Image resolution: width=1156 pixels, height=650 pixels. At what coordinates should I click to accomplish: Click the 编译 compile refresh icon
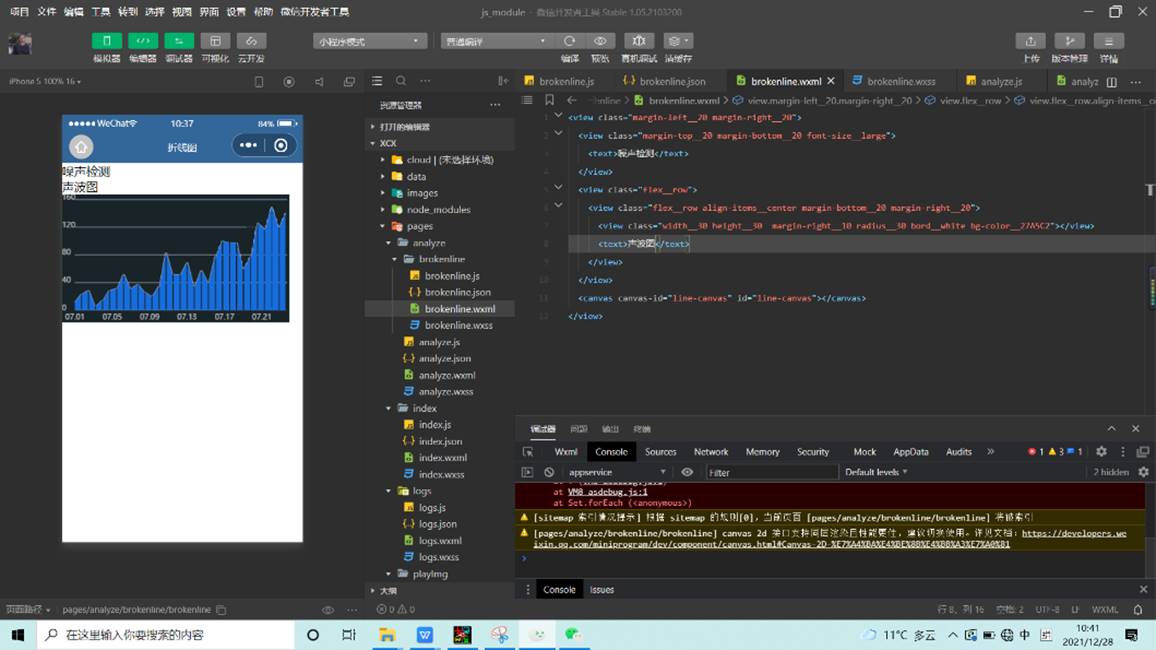(569, 41)
